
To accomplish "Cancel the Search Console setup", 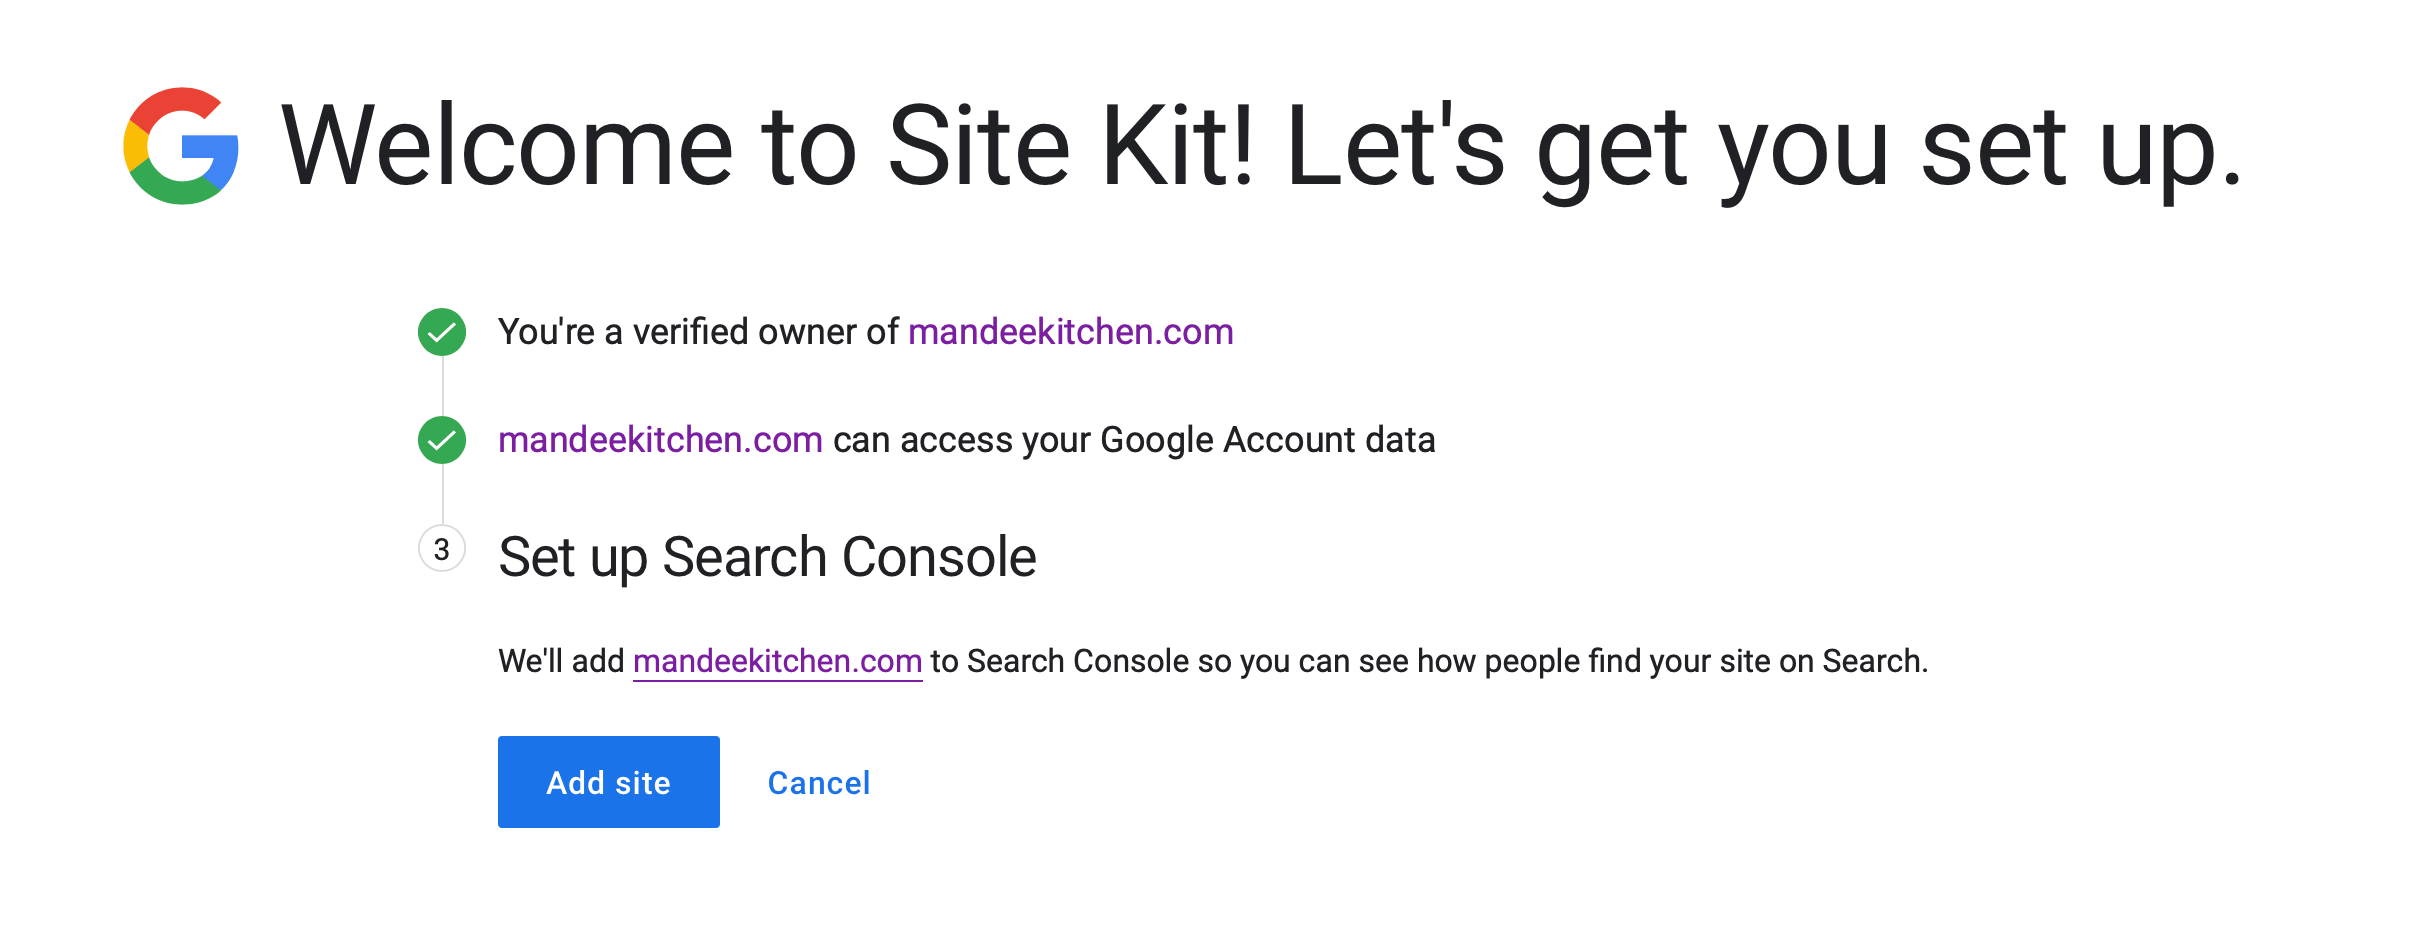I will coord(818,782).
